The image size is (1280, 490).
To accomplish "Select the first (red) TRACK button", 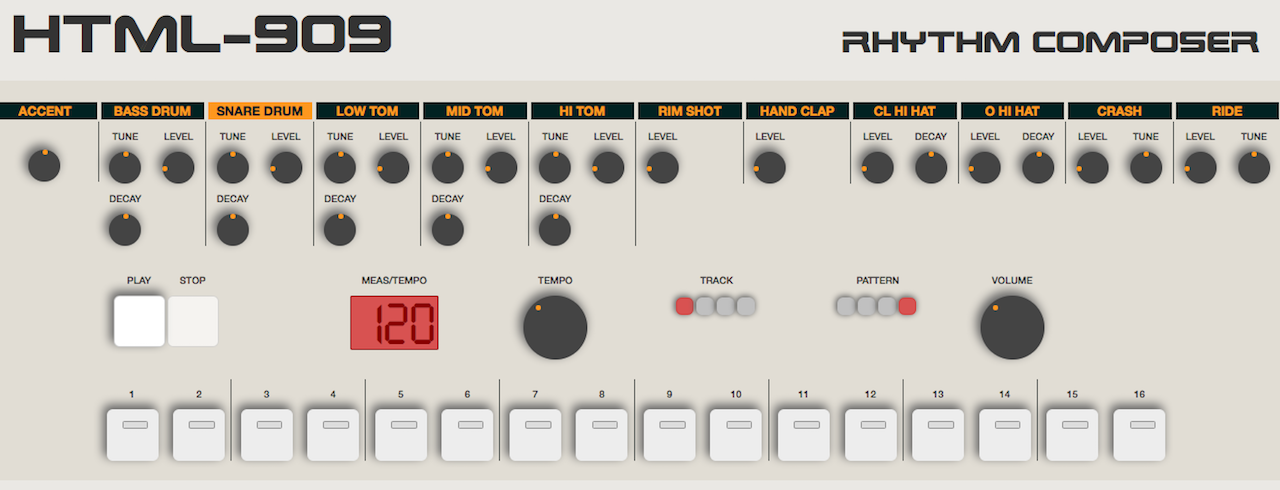I will [x=685, y=306].
